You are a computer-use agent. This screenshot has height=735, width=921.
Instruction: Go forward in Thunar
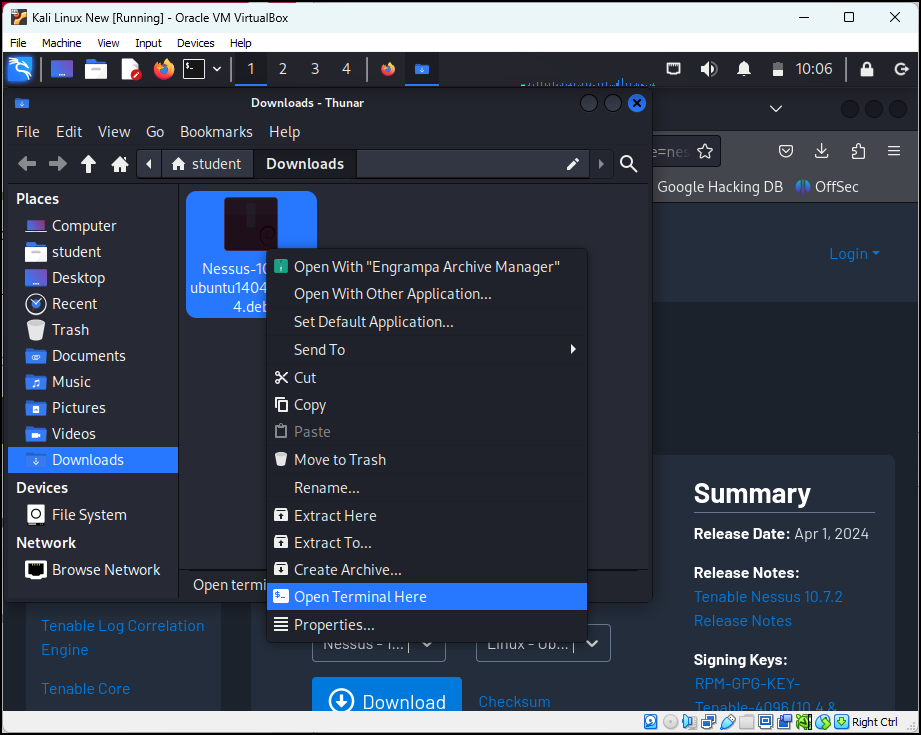pos(58,164)
